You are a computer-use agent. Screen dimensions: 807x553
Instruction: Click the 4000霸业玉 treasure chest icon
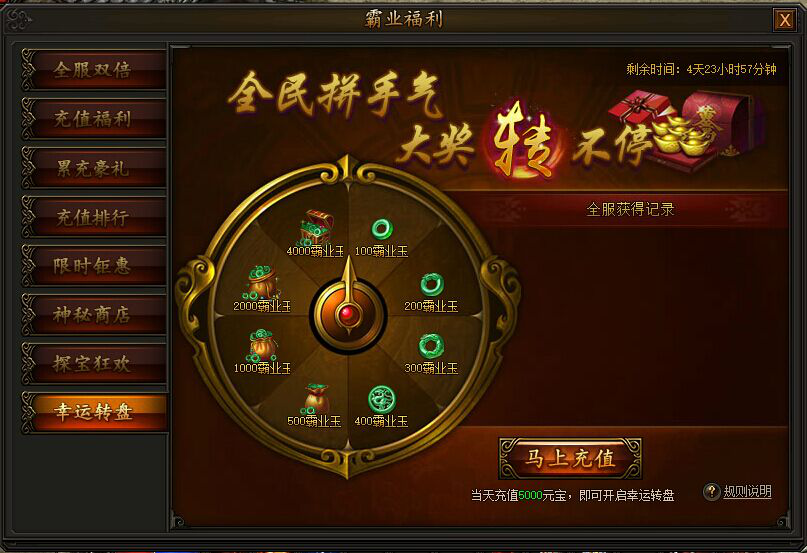point(315,227)
